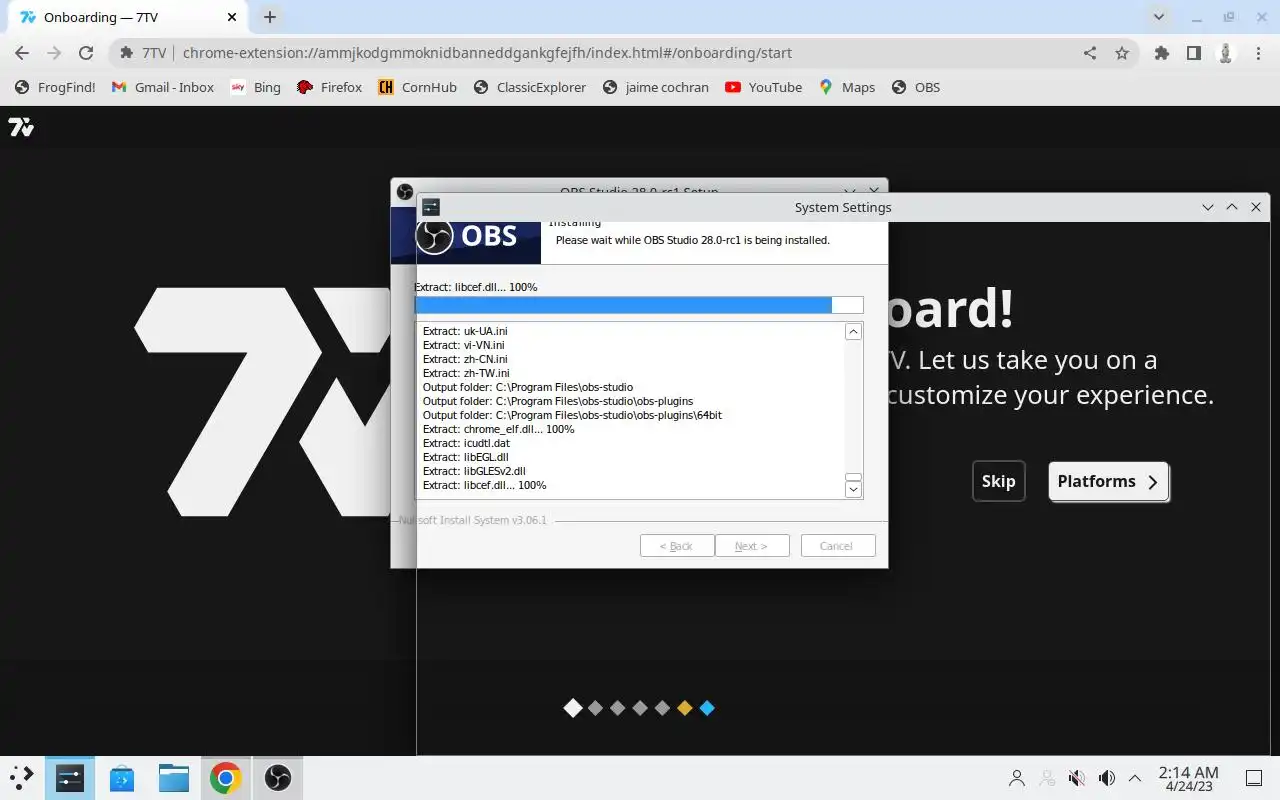Maximize the System Settings window
Screen dimensions: 1280x800
pos(1232,207)
